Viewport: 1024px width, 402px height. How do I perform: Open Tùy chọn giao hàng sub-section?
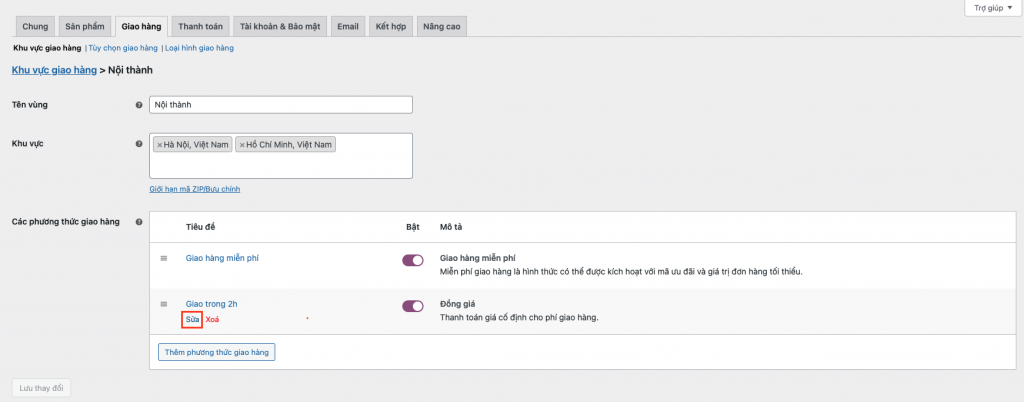122,47
